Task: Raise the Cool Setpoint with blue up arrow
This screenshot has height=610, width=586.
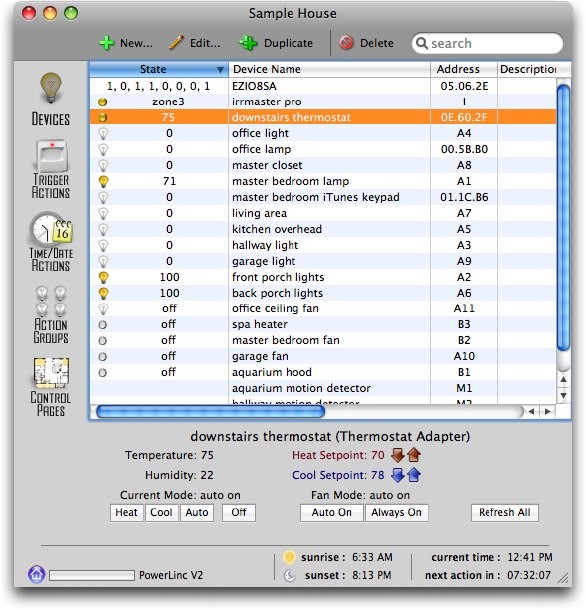Action: [414, 475]
